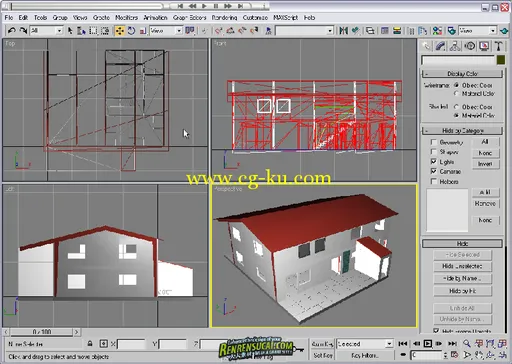Click the current frame number field
Screen dimensions: 512x364
click(426, 355)
